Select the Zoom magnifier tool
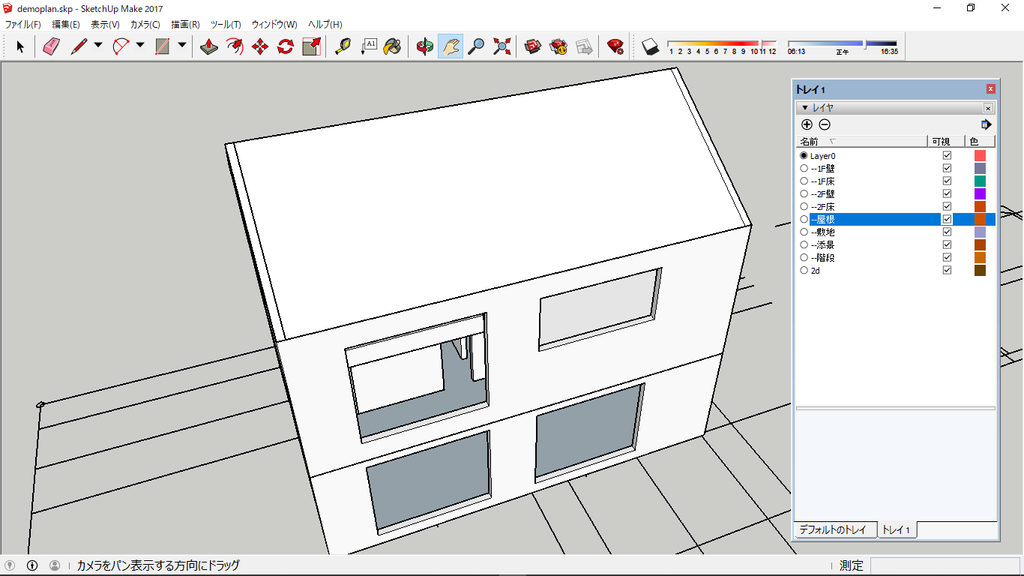1024x576 pixels. tap(477, 46)
